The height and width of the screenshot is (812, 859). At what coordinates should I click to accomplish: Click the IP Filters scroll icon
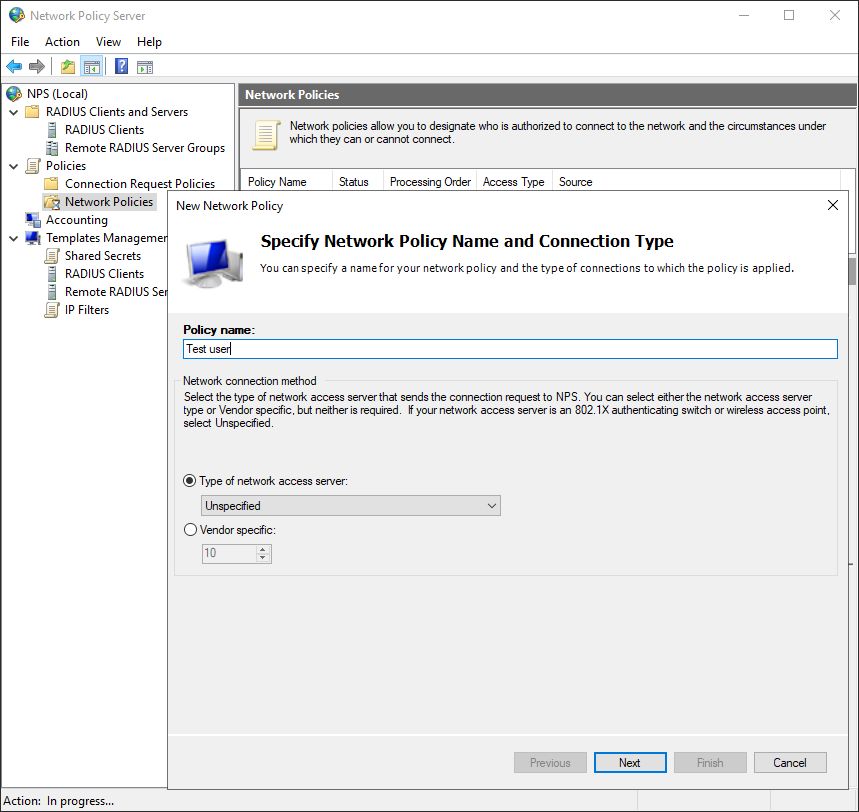click(x=52, y=310)
